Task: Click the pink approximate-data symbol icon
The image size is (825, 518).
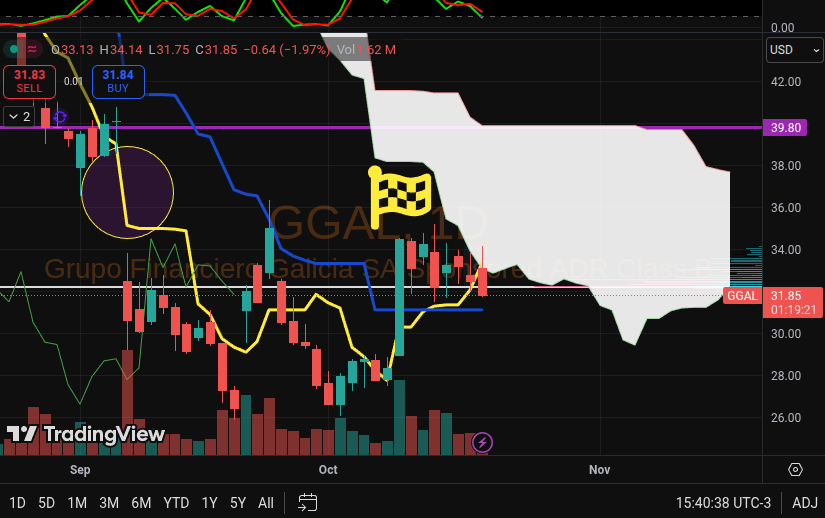Action: coord(32,49)
